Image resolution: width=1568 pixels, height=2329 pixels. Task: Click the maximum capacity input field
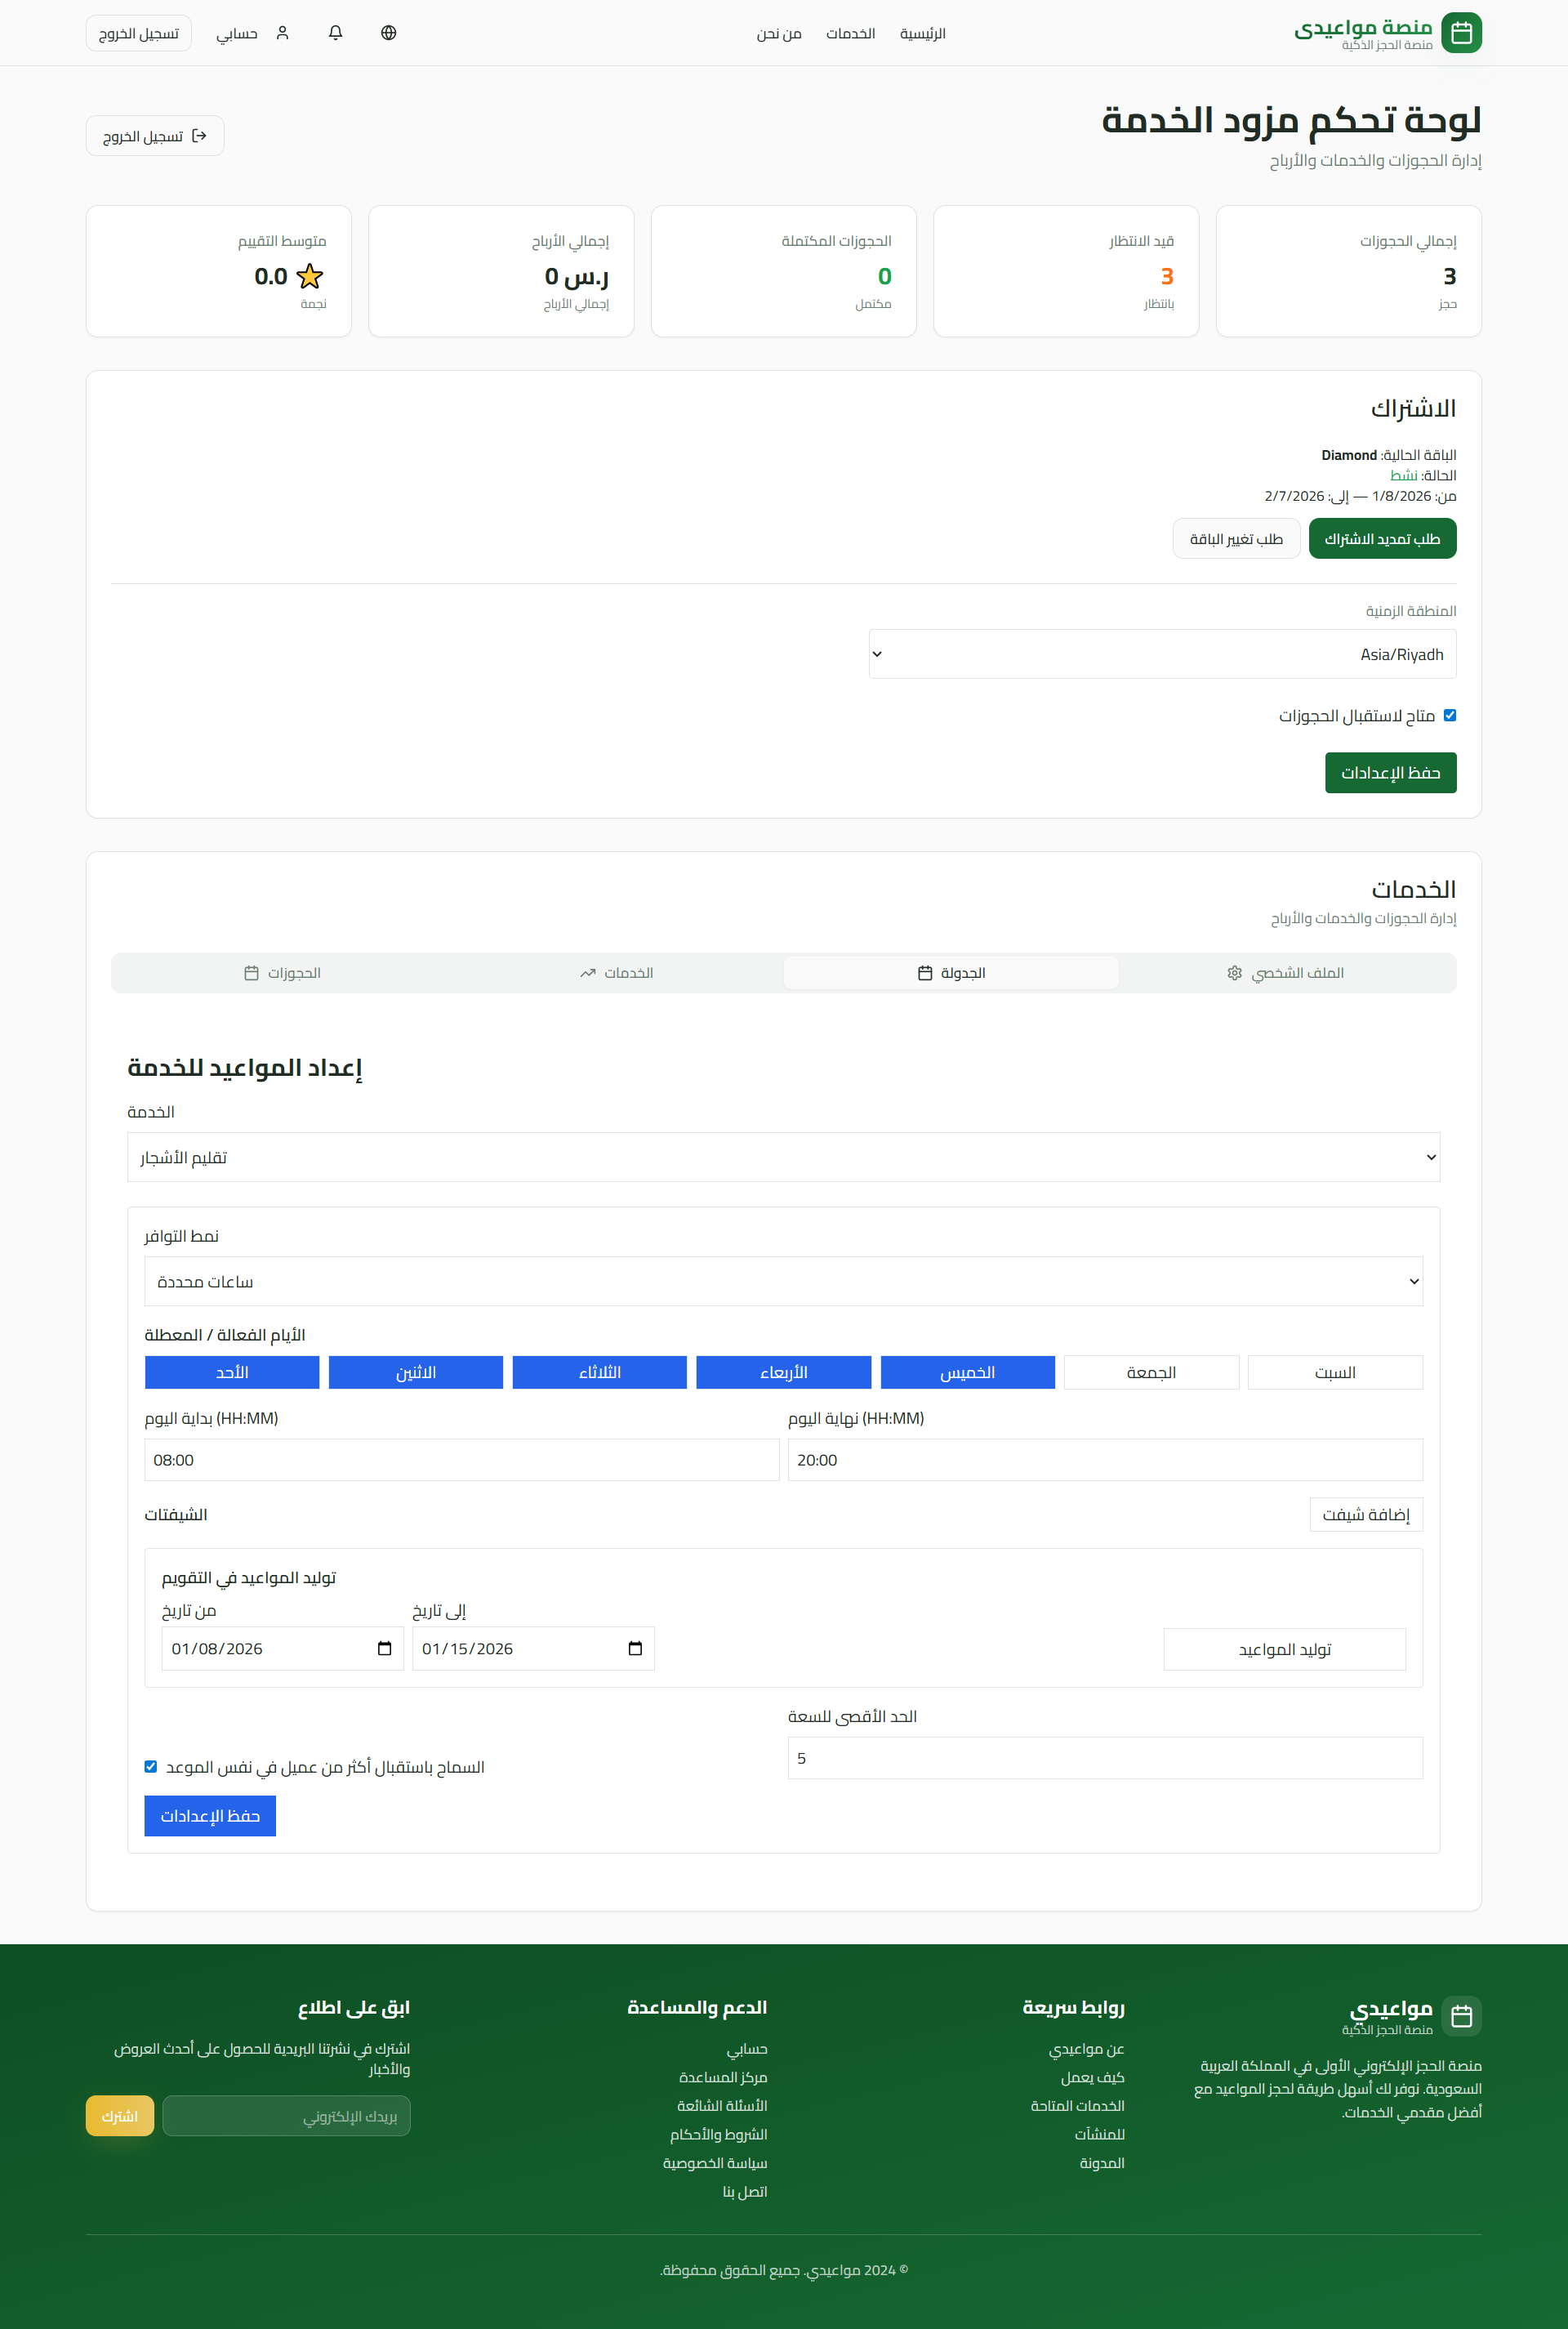tap(1104, 1758)
